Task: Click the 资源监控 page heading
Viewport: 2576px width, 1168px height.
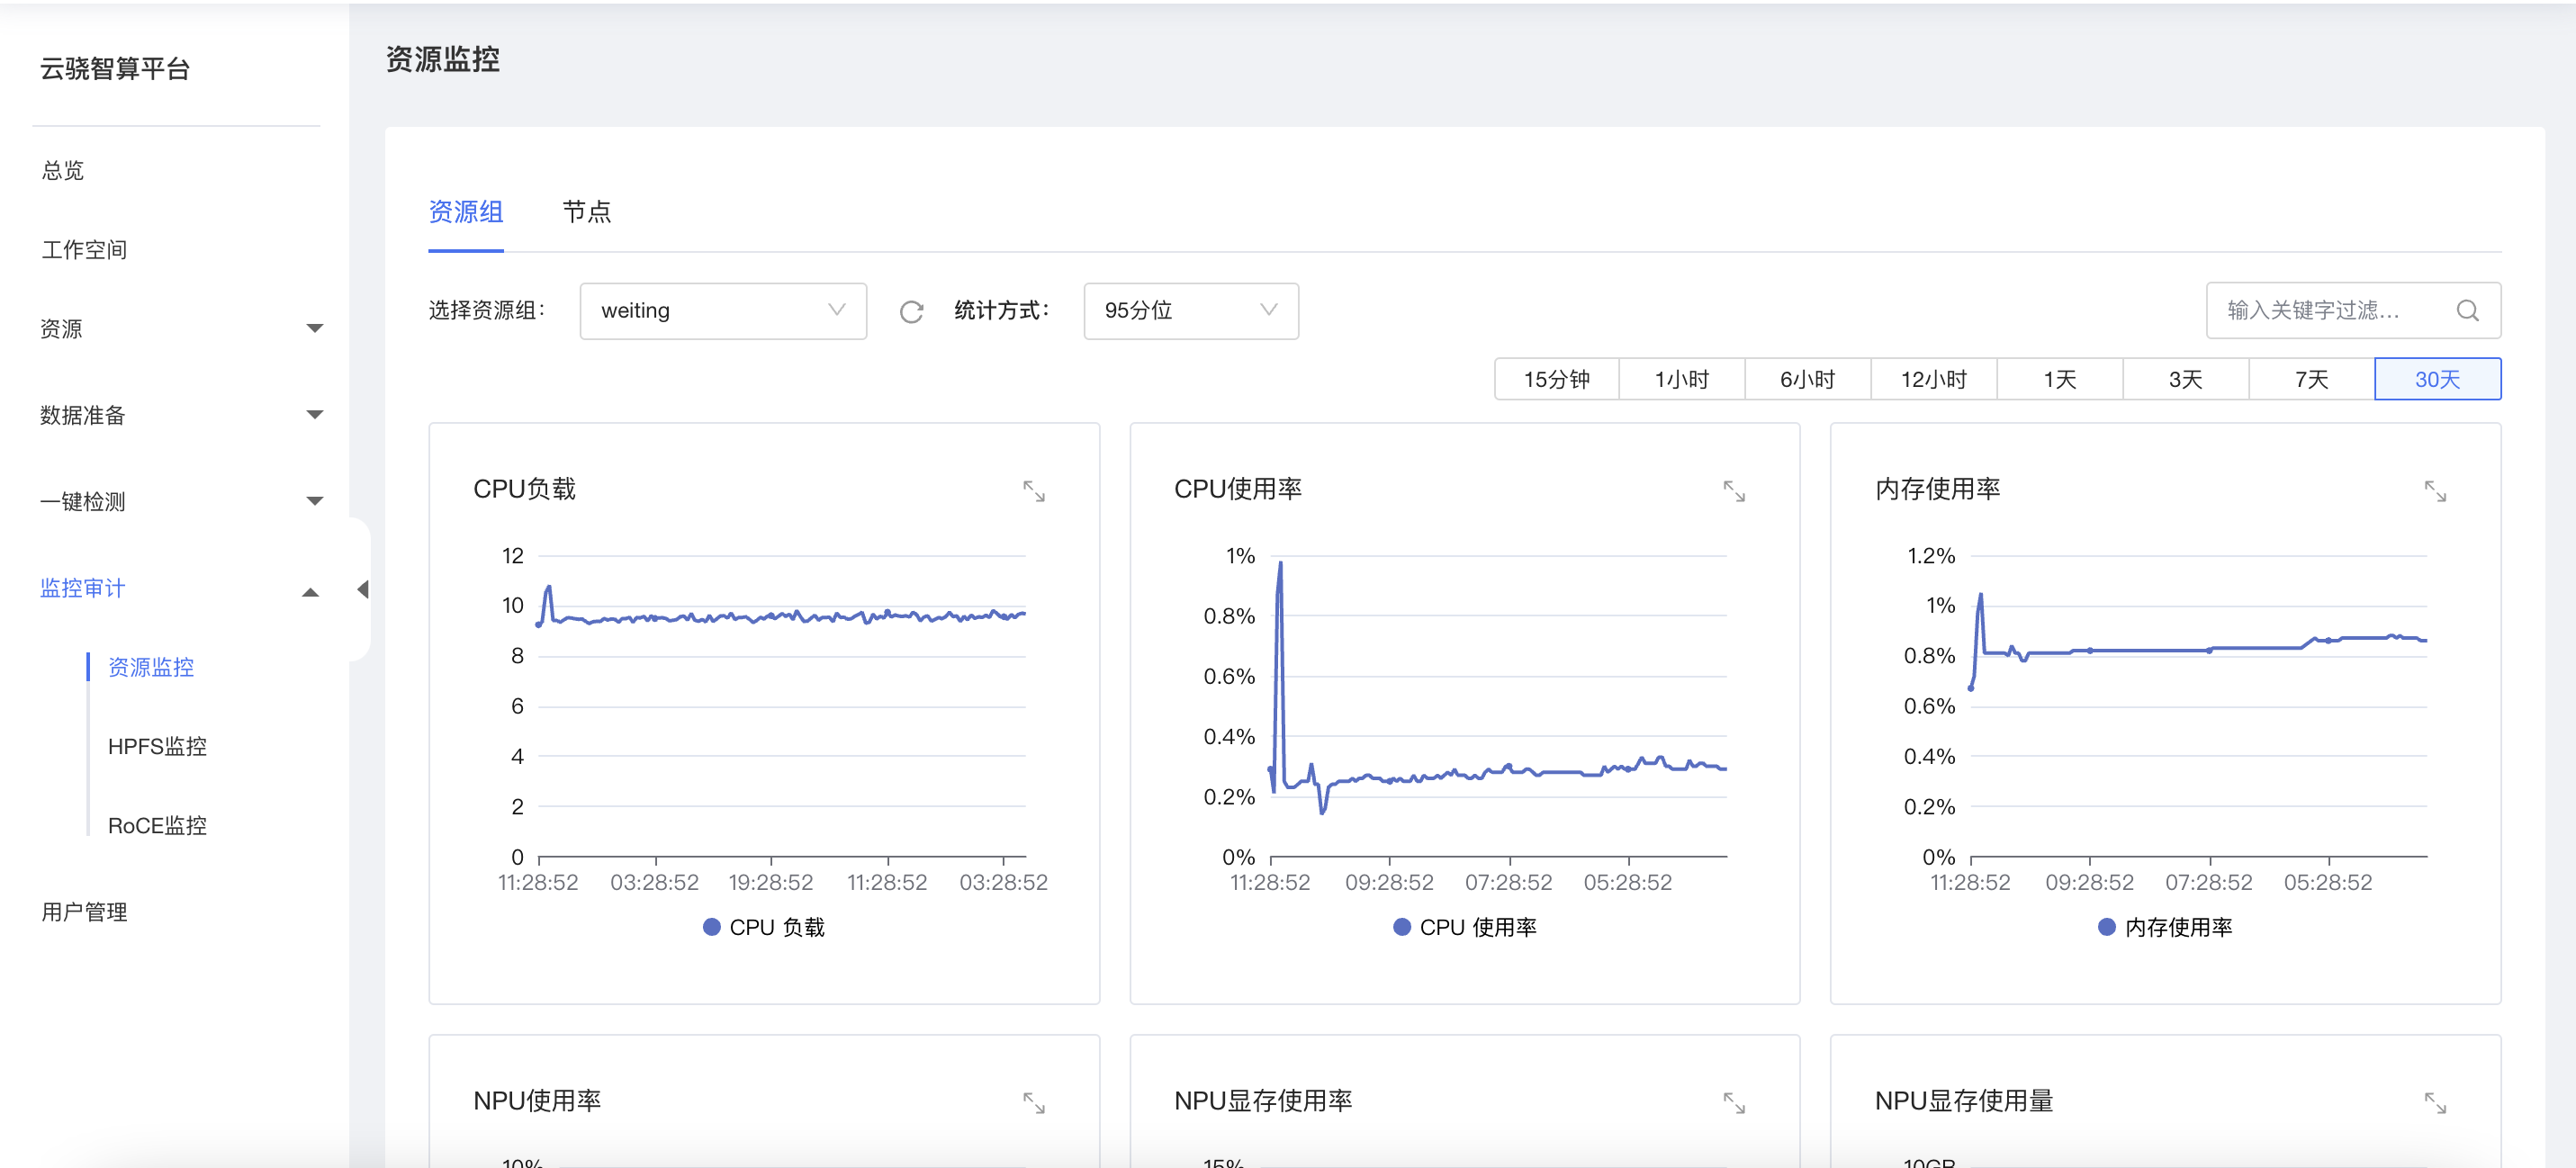Action: point(443,59)
